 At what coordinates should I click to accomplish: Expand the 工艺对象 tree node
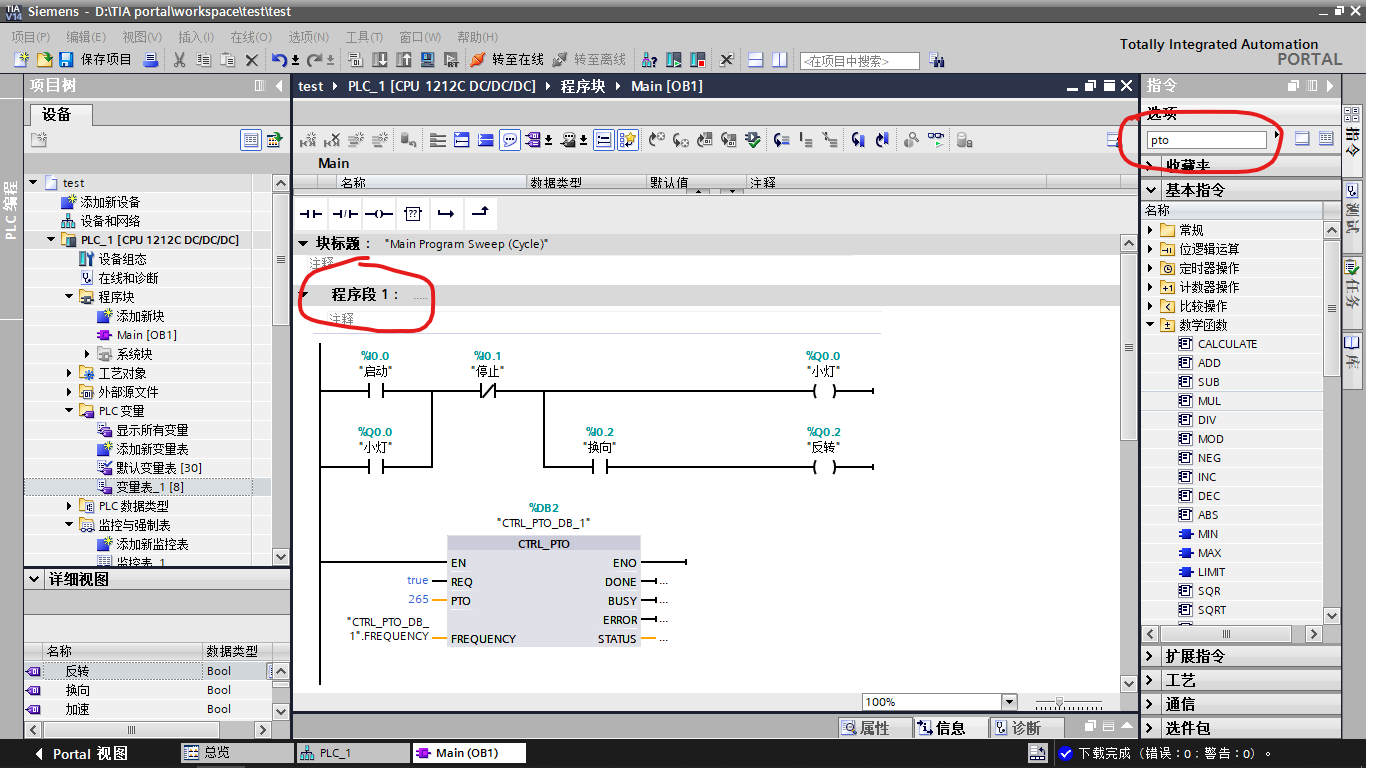70,373
